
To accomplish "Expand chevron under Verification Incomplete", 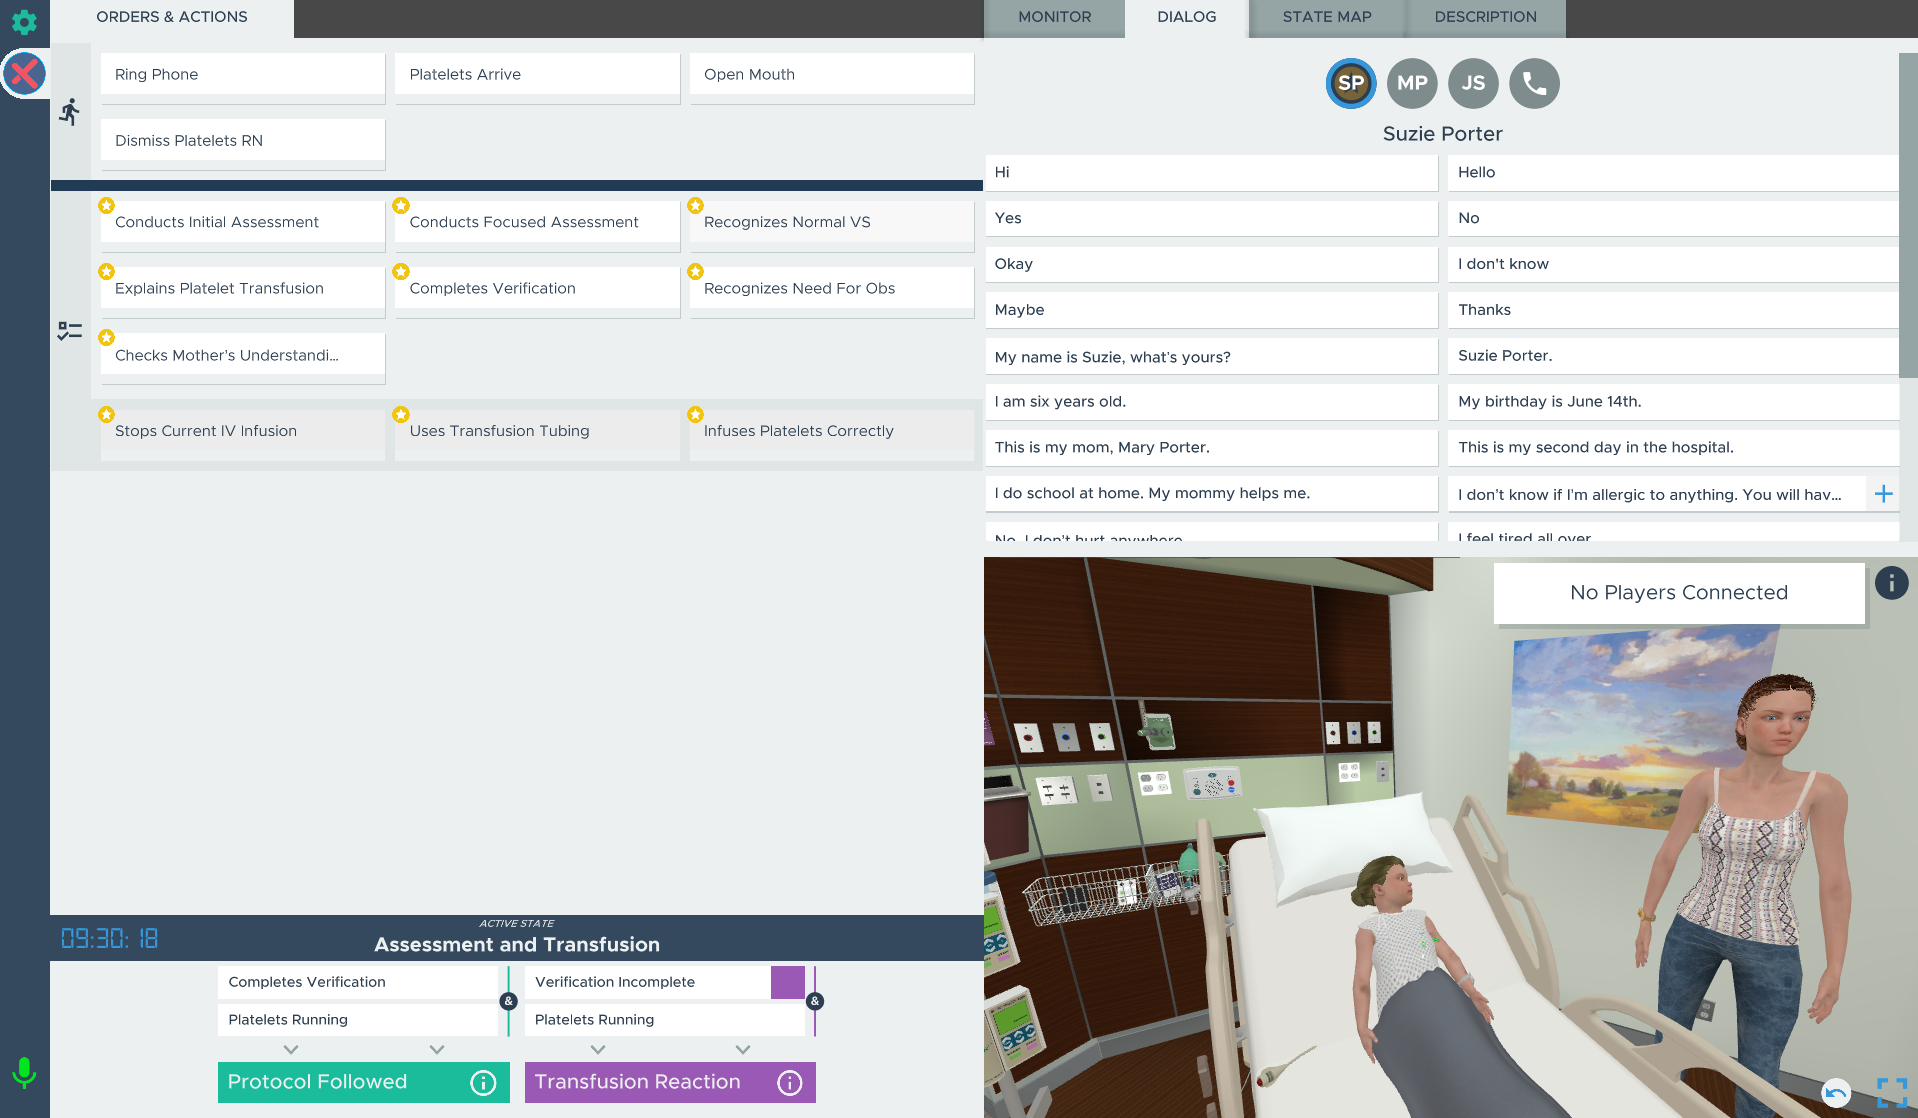I will (598, 1049).
